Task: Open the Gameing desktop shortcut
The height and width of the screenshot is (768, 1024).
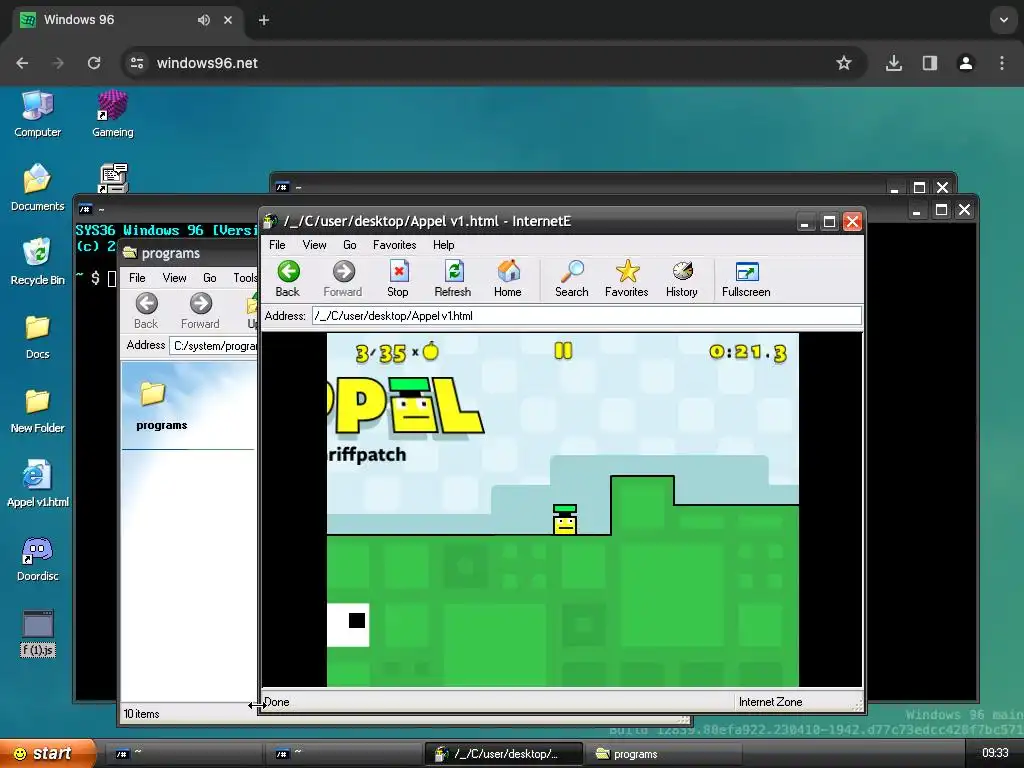Action: 112,114
